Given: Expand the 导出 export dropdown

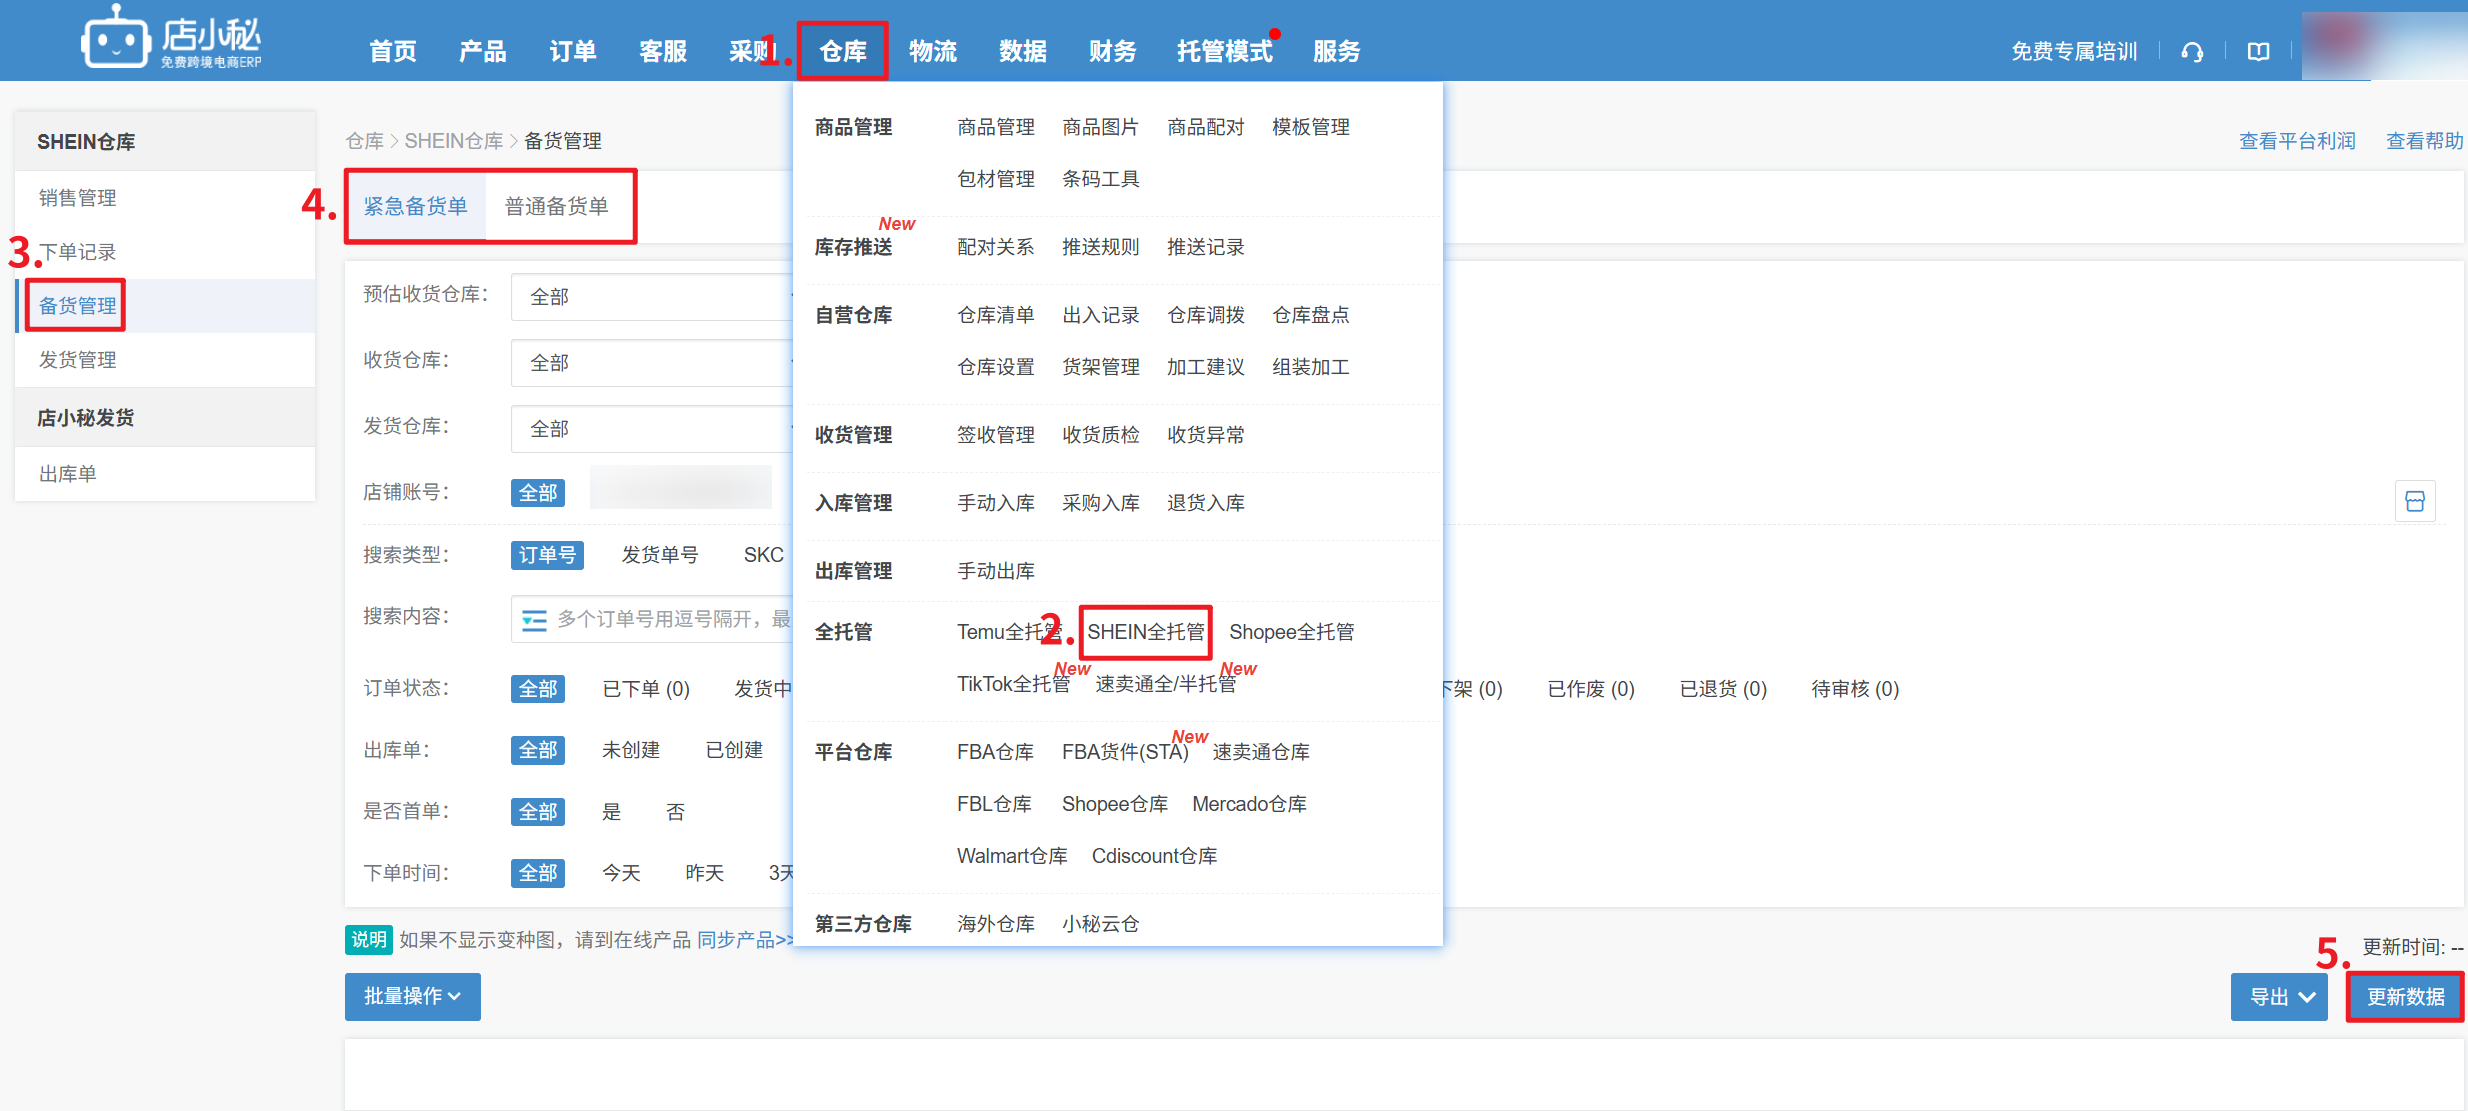Looking at the screenshot, I should (2279, 997).
